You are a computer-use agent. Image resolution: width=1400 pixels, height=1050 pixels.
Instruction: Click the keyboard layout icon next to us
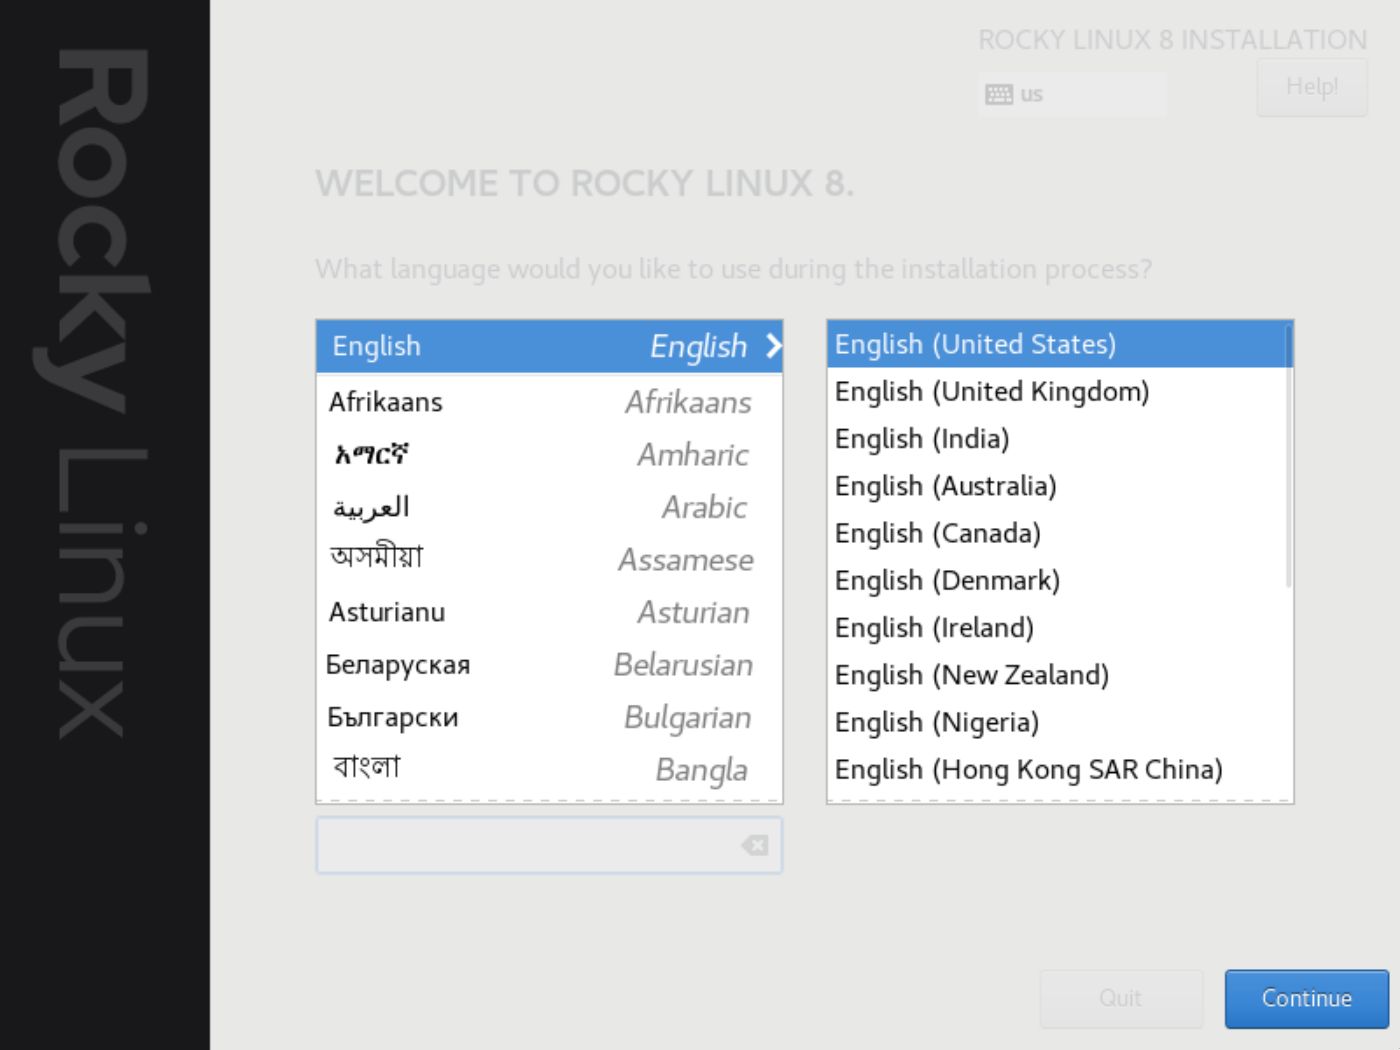pos(998,94)
